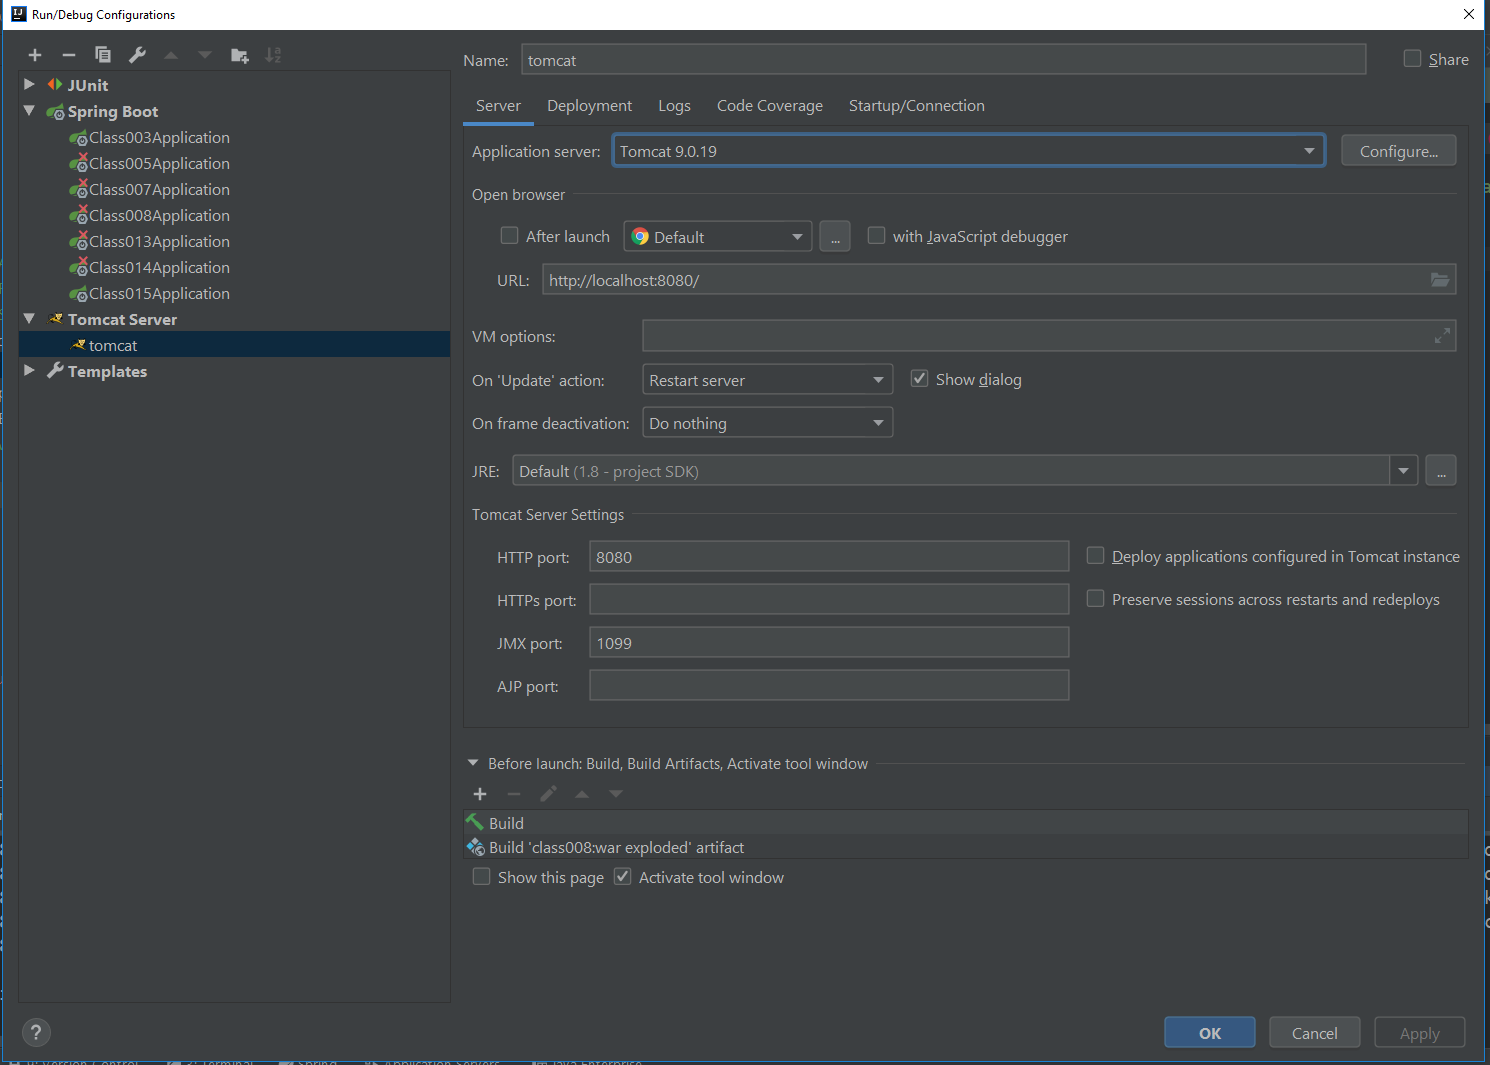Uncheck Show dialog checkbox
Viewport: 1490px width, 1065px height.
click(919, 378)
